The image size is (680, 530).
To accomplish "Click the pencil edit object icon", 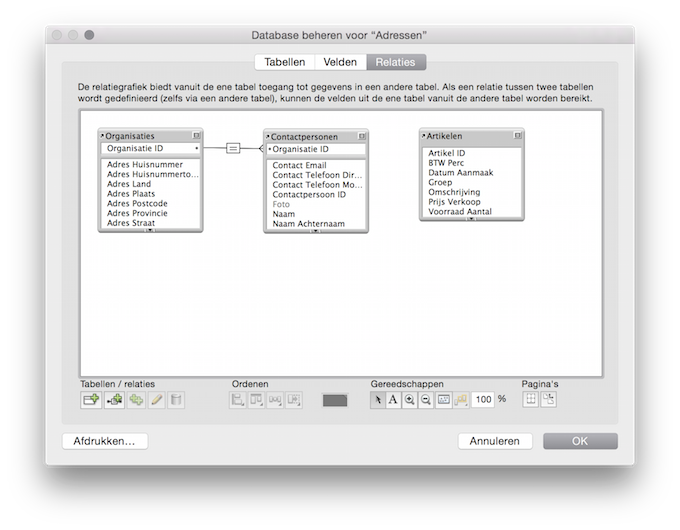I will coord(156,399).
